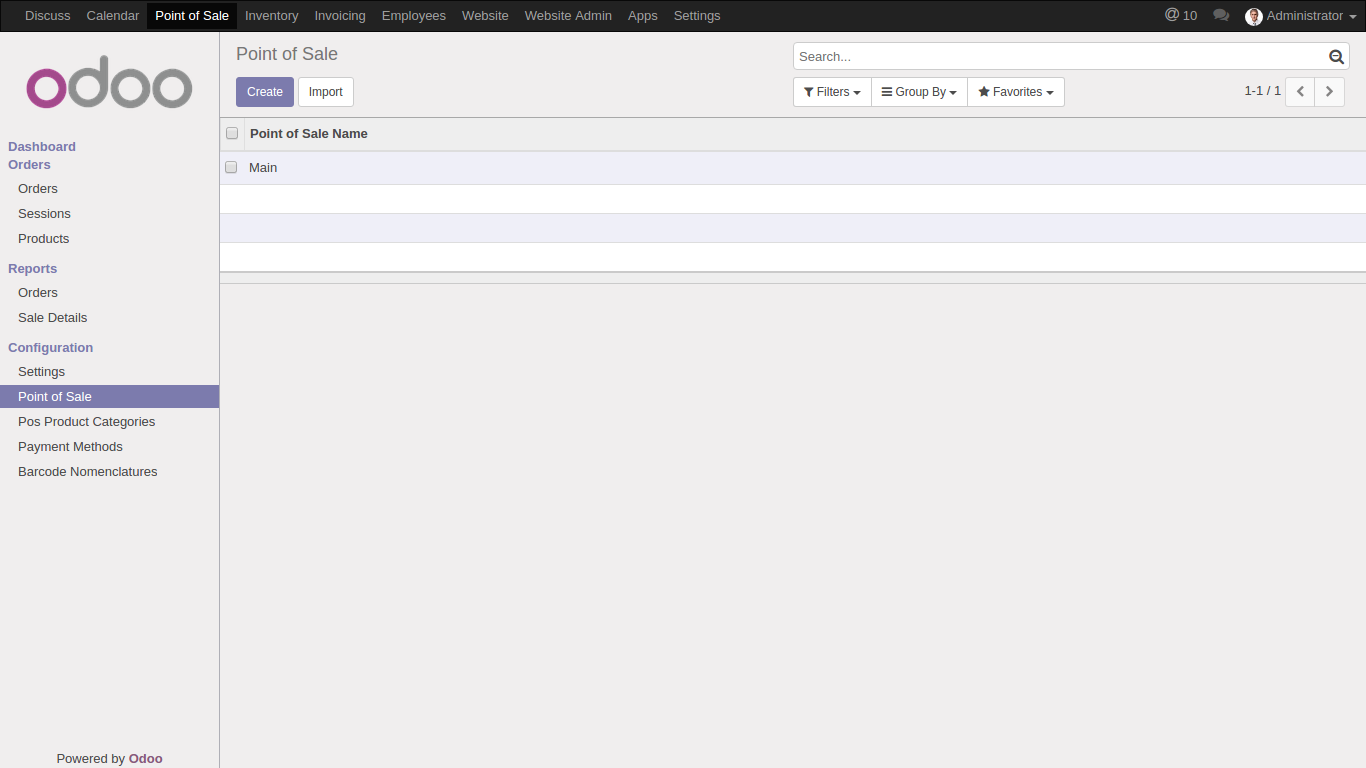This screenshot has width=1366, height=768.
Task: Open the Administrator user menu
Action: coord(1301,16)
